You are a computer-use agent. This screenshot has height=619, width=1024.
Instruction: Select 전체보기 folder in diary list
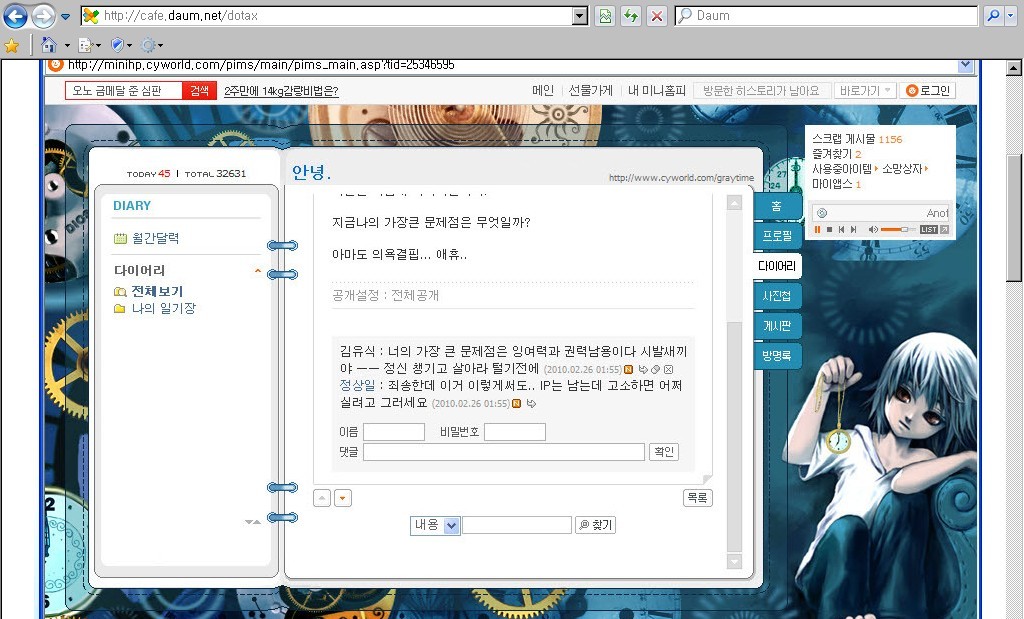click(x=157, y=291)
